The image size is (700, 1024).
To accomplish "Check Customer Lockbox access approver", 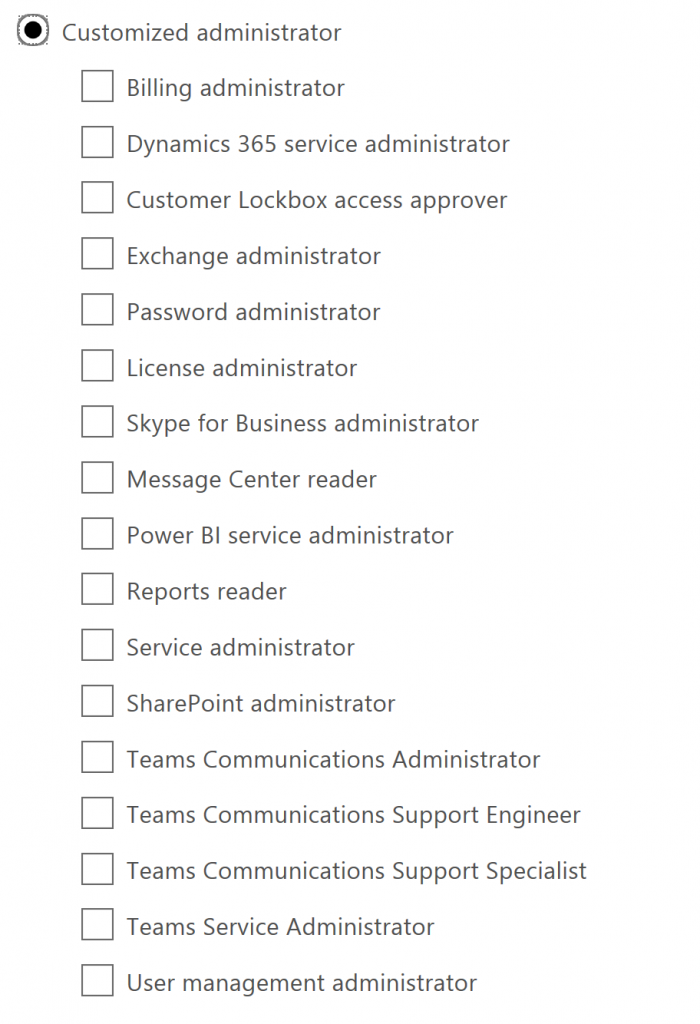I will [97, 199].
